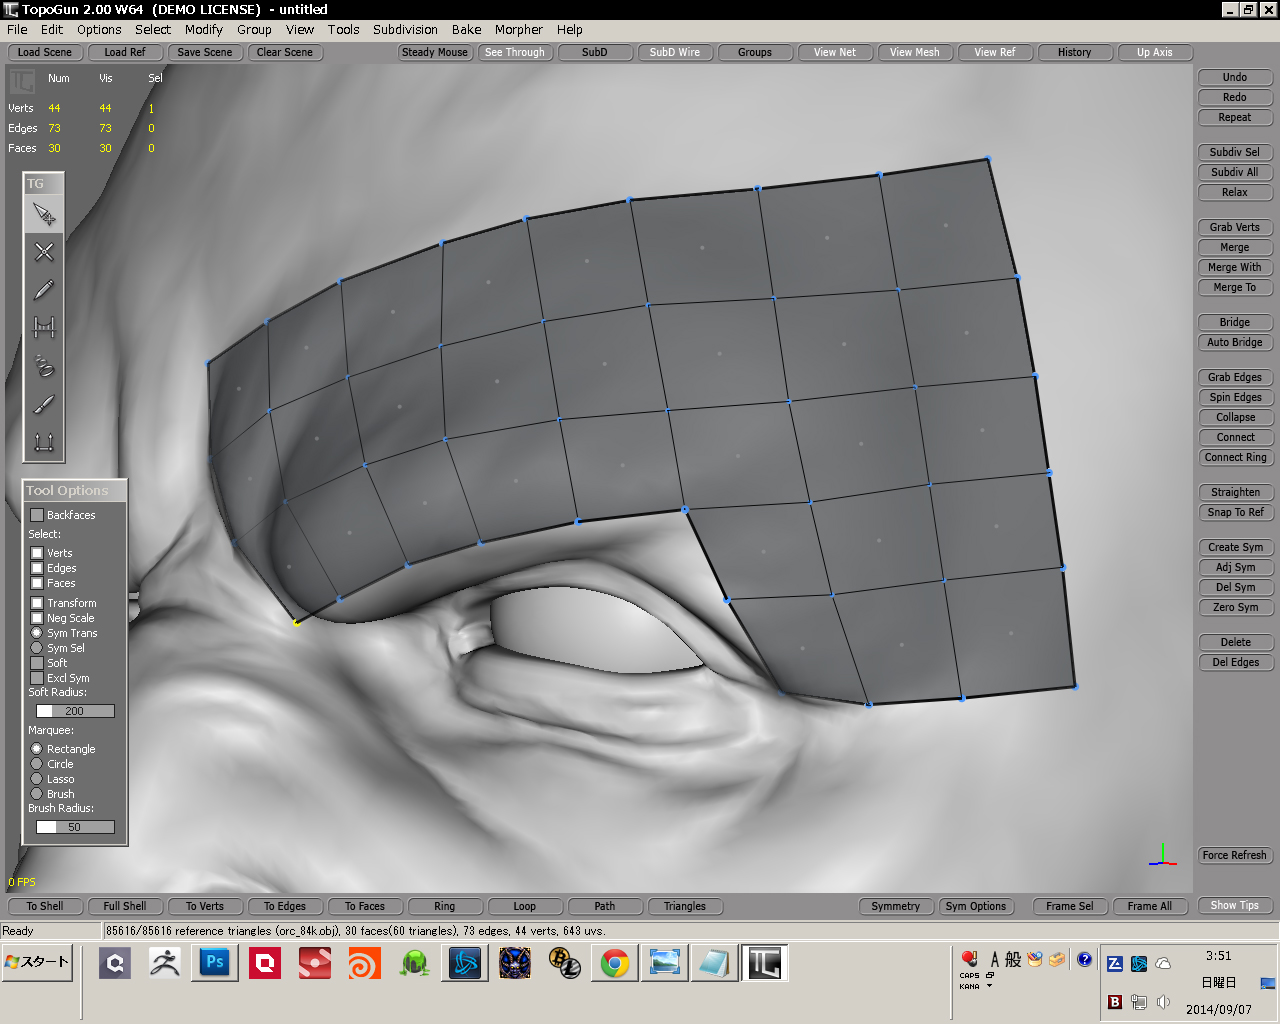Viewport: 1280px width, 1024px height.
Task: Open Photoshop from the taskbar
Action: point(215,963)
